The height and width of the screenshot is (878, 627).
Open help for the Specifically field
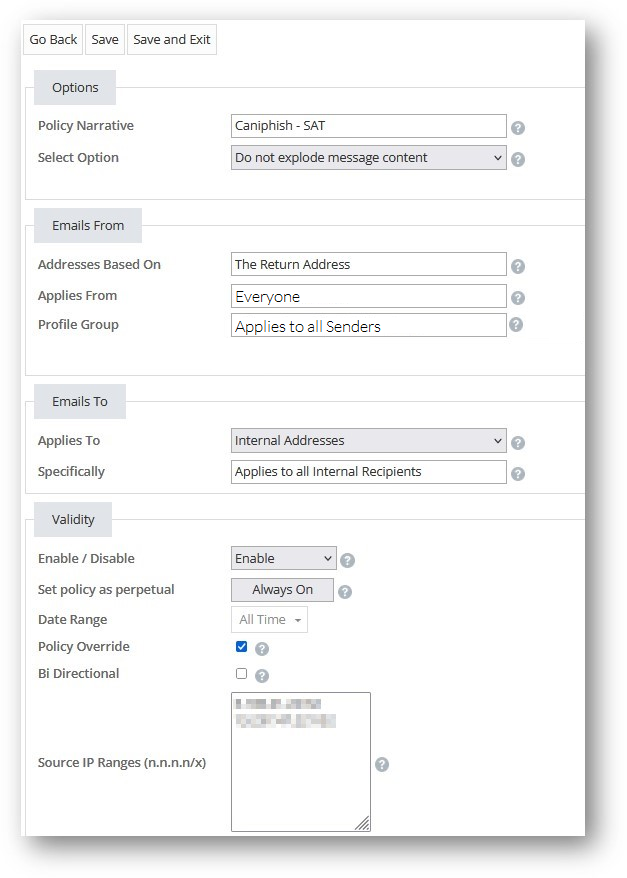coord(518,472)
